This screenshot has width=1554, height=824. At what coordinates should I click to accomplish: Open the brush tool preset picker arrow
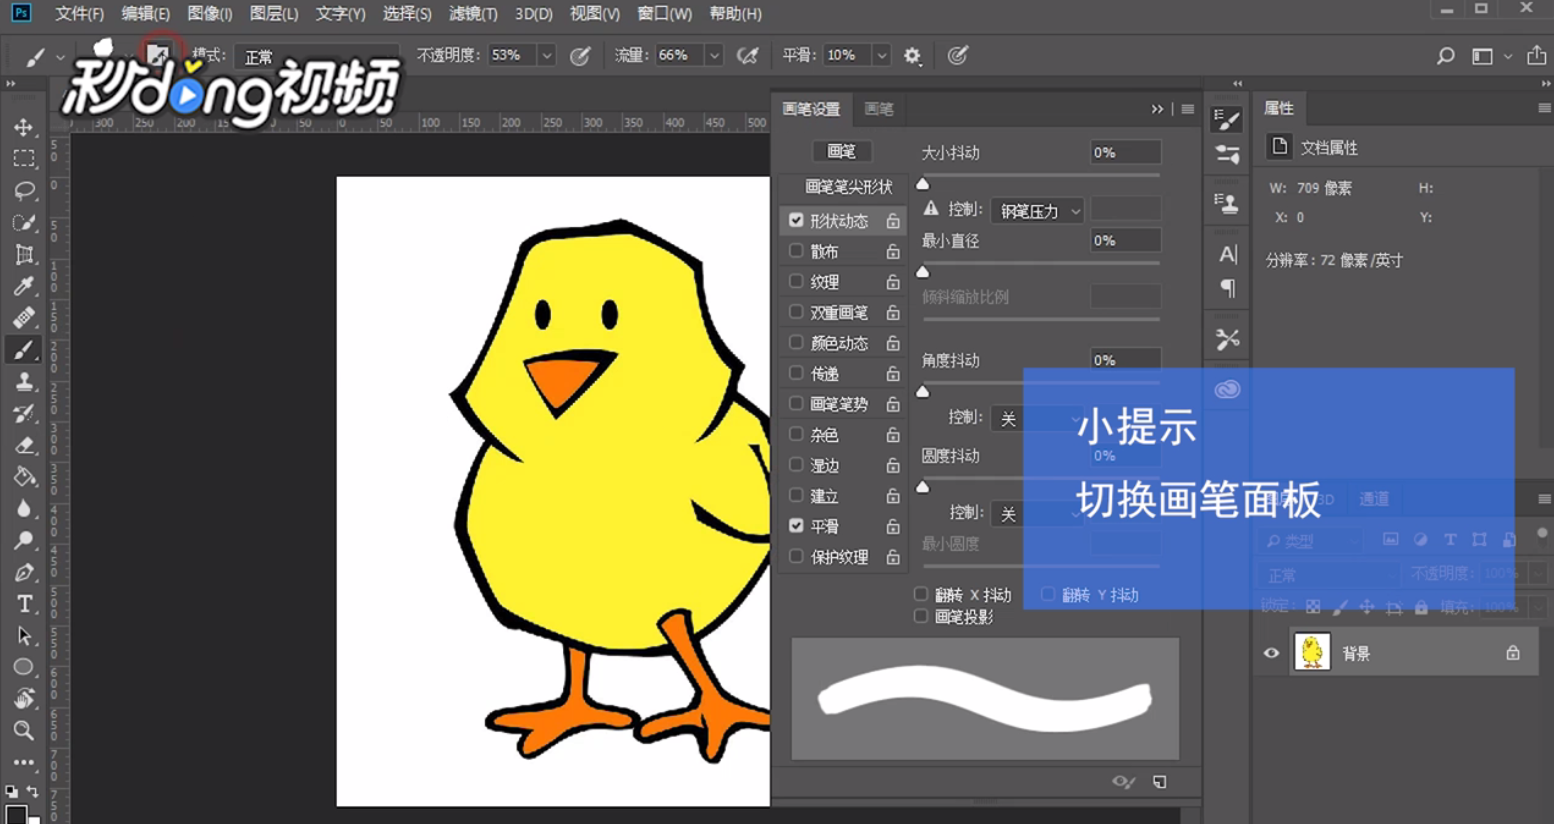[60, 57]
